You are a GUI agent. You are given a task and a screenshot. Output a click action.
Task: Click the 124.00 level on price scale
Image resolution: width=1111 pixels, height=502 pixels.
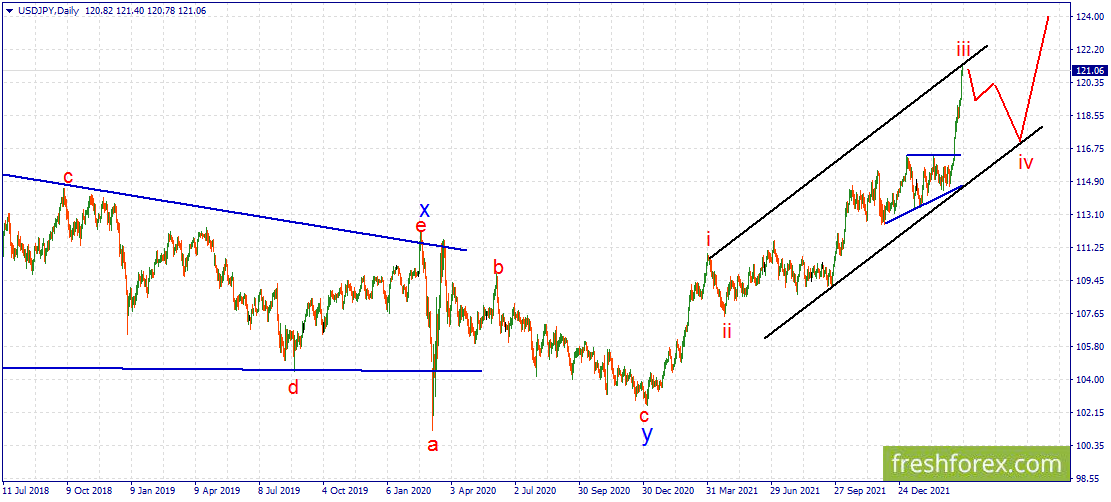pos(1088,16)
